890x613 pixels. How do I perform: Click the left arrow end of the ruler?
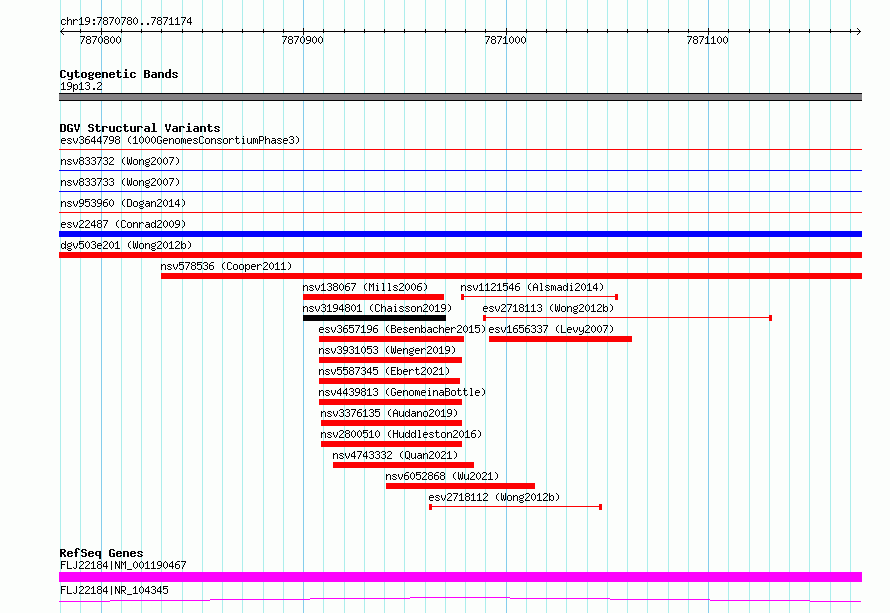pyautogui.click(x=62, y=31)
